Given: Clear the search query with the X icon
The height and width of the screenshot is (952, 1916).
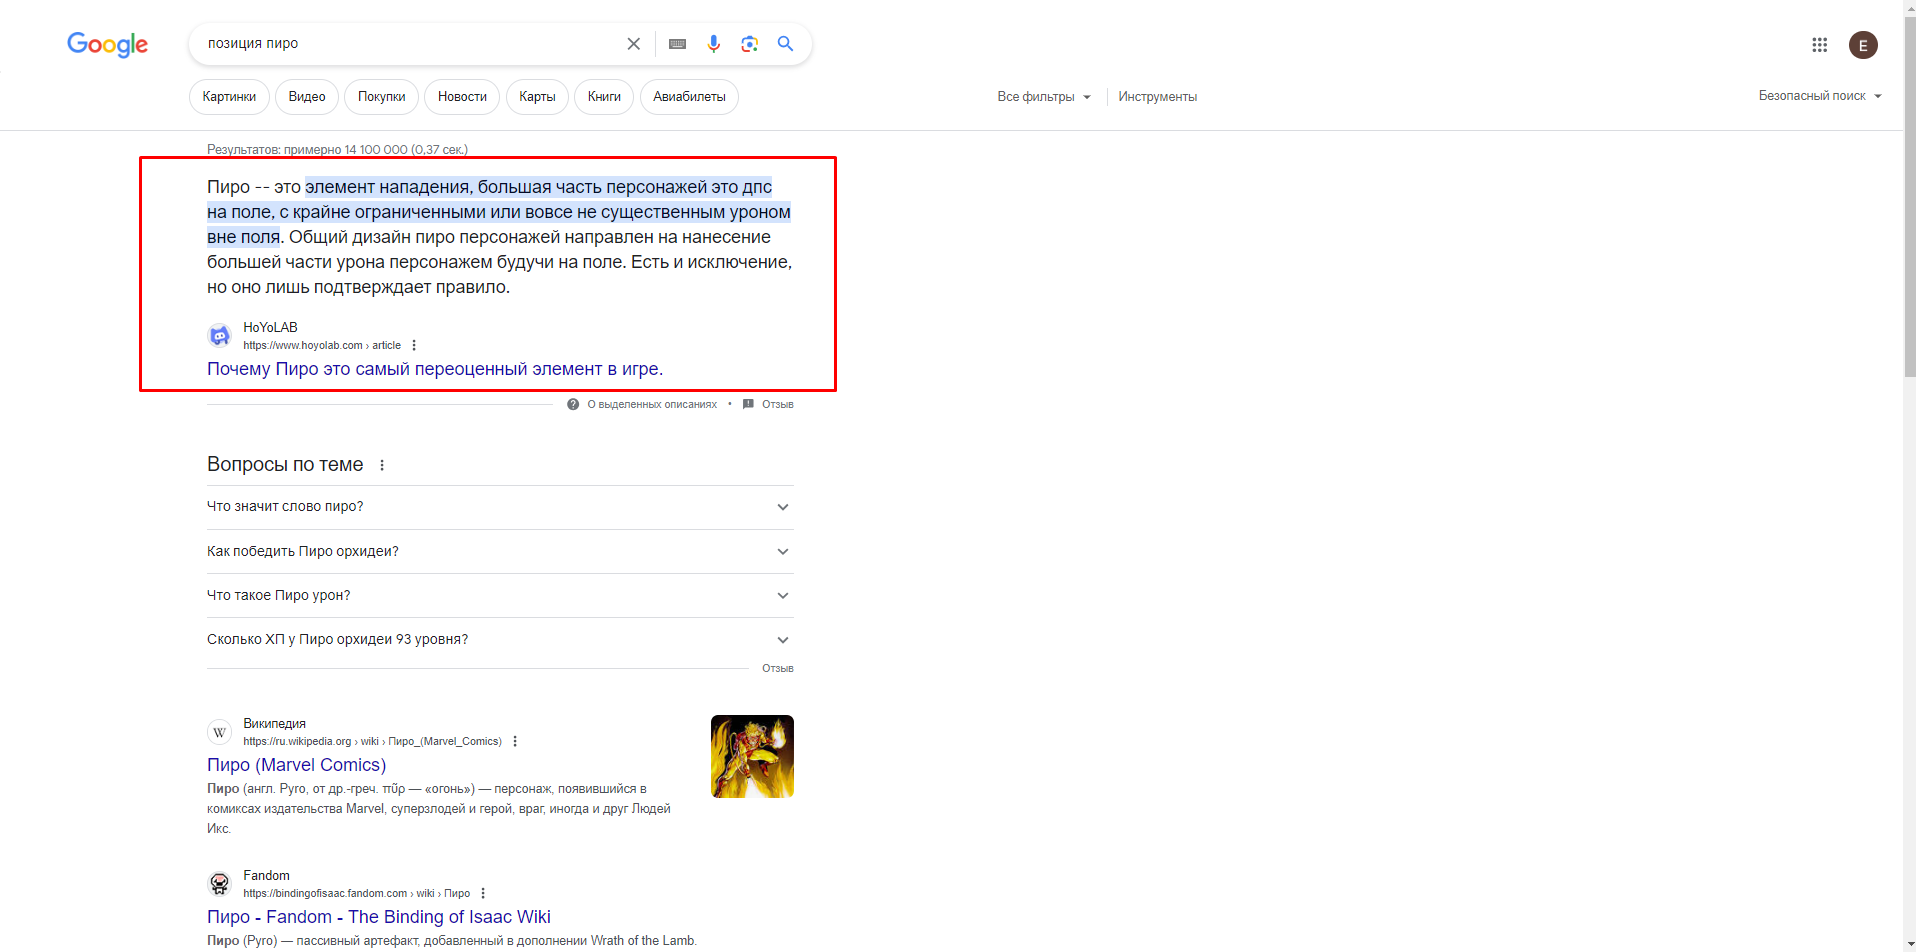Looking at the screenshot, I should 633,43.
